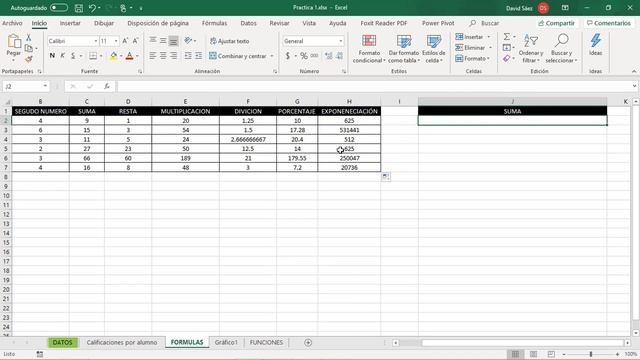Click Formato cells button
This screenshot has width=640, height=360.
tap(472, 59)
